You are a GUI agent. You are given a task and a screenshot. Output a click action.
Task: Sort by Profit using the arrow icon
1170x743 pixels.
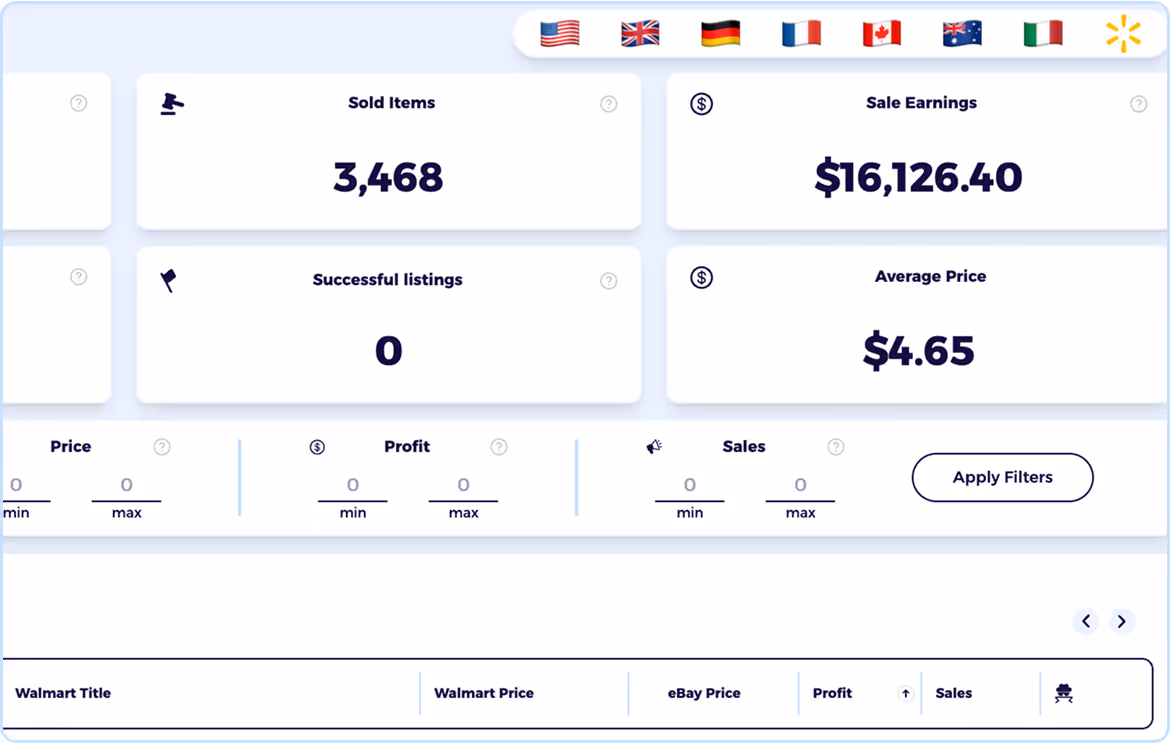pos(906,694)
